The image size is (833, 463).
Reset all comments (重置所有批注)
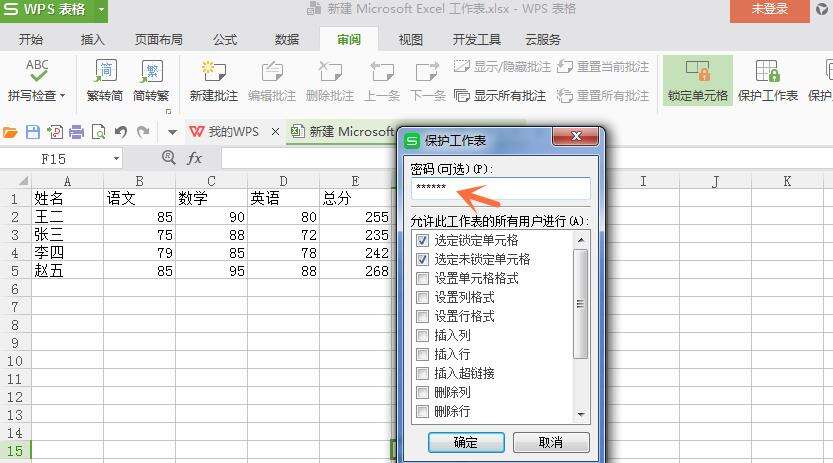(x=602, y=96)
